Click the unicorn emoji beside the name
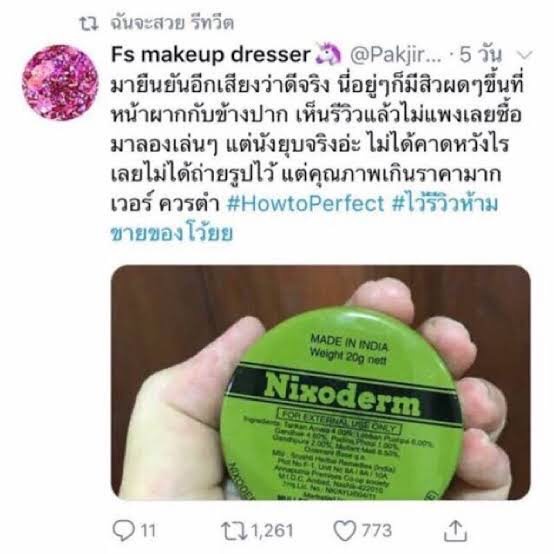 click(328, 55)
